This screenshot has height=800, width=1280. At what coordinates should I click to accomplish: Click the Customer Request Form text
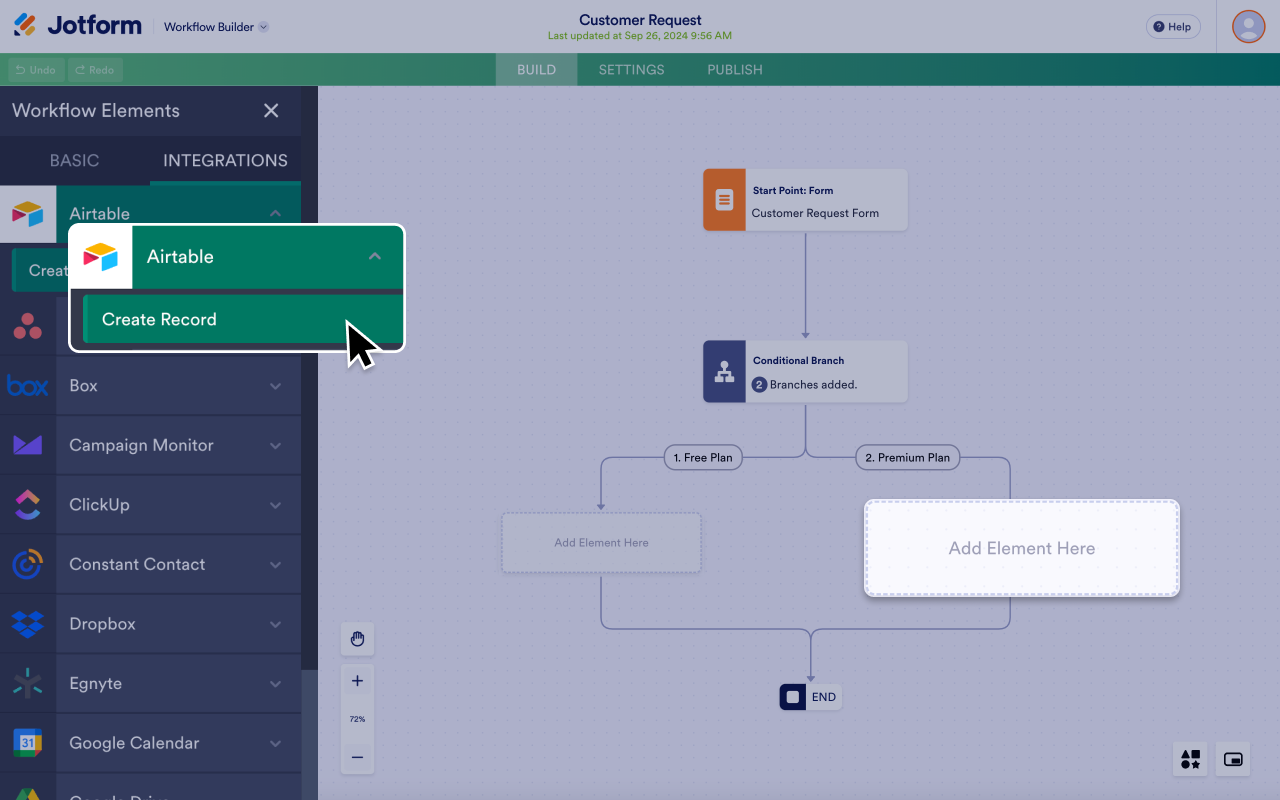tap(815, 213)
